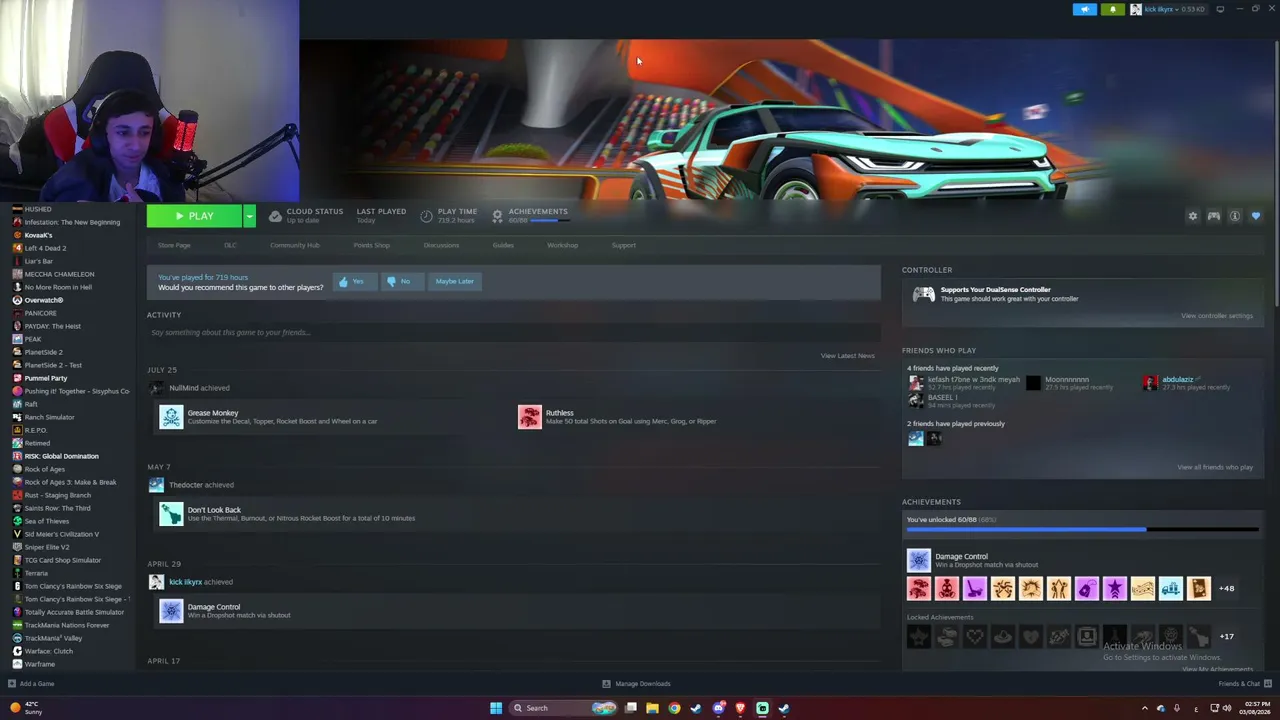Select KovaaK's in the library list
1280x720 pixels.
[38, 235]
